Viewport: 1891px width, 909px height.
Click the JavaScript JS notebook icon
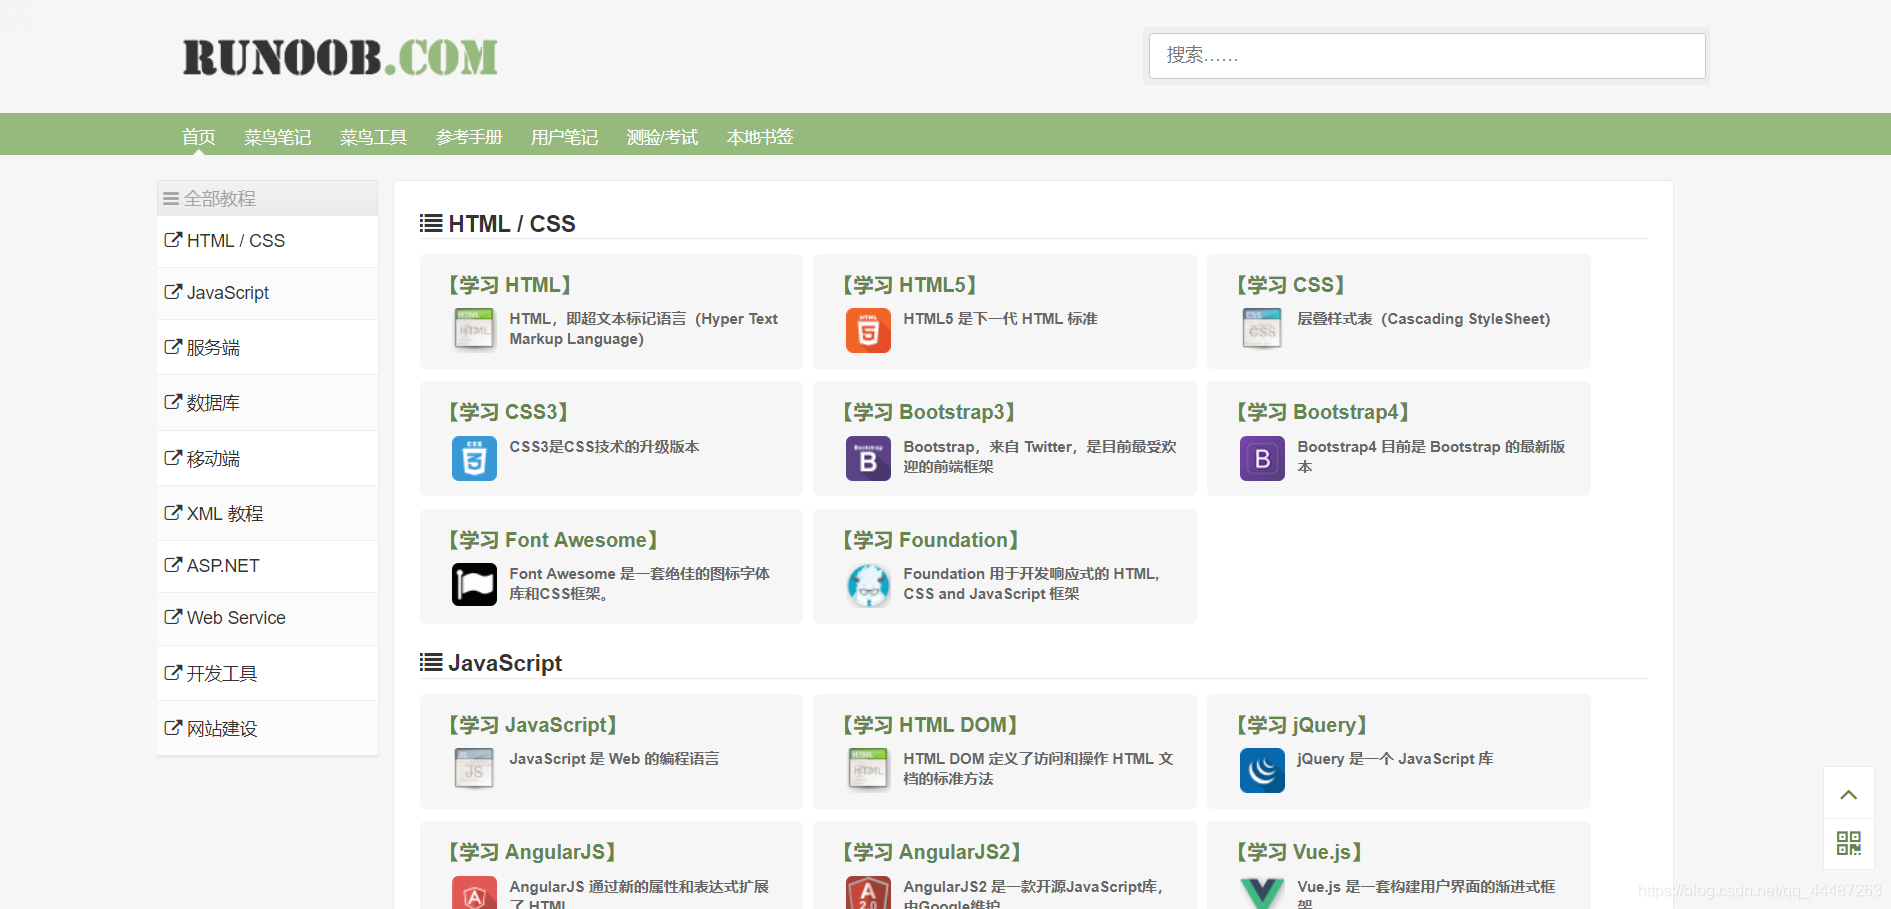(474, 770)
